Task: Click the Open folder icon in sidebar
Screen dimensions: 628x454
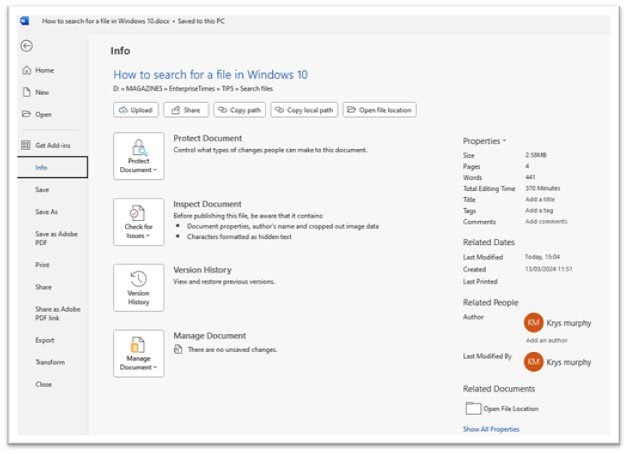Action: [26, 114]
